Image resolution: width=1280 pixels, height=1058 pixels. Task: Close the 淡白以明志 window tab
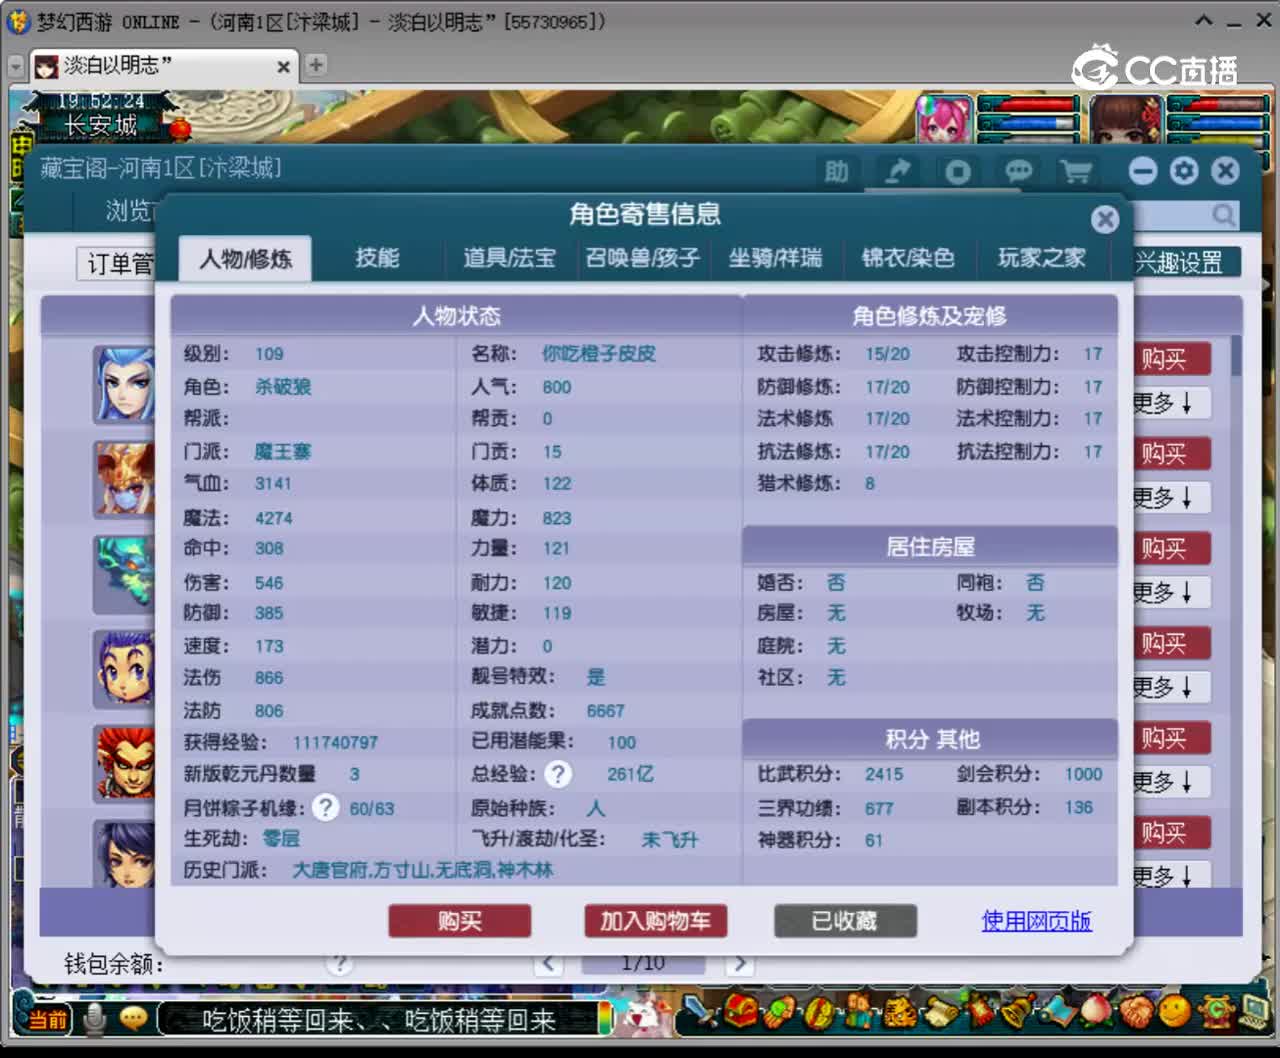[283, 66]
